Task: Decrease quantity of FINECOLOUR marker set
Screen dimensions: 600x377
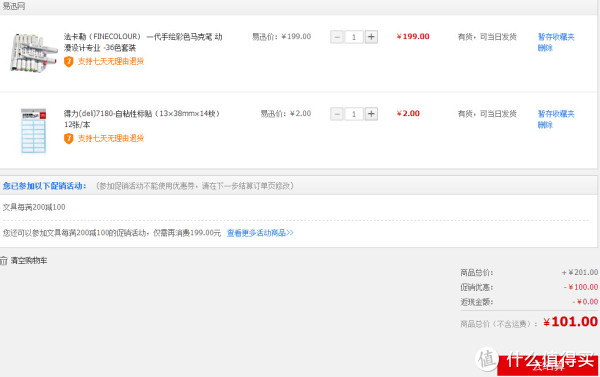Action: click(x=337, y=37)
